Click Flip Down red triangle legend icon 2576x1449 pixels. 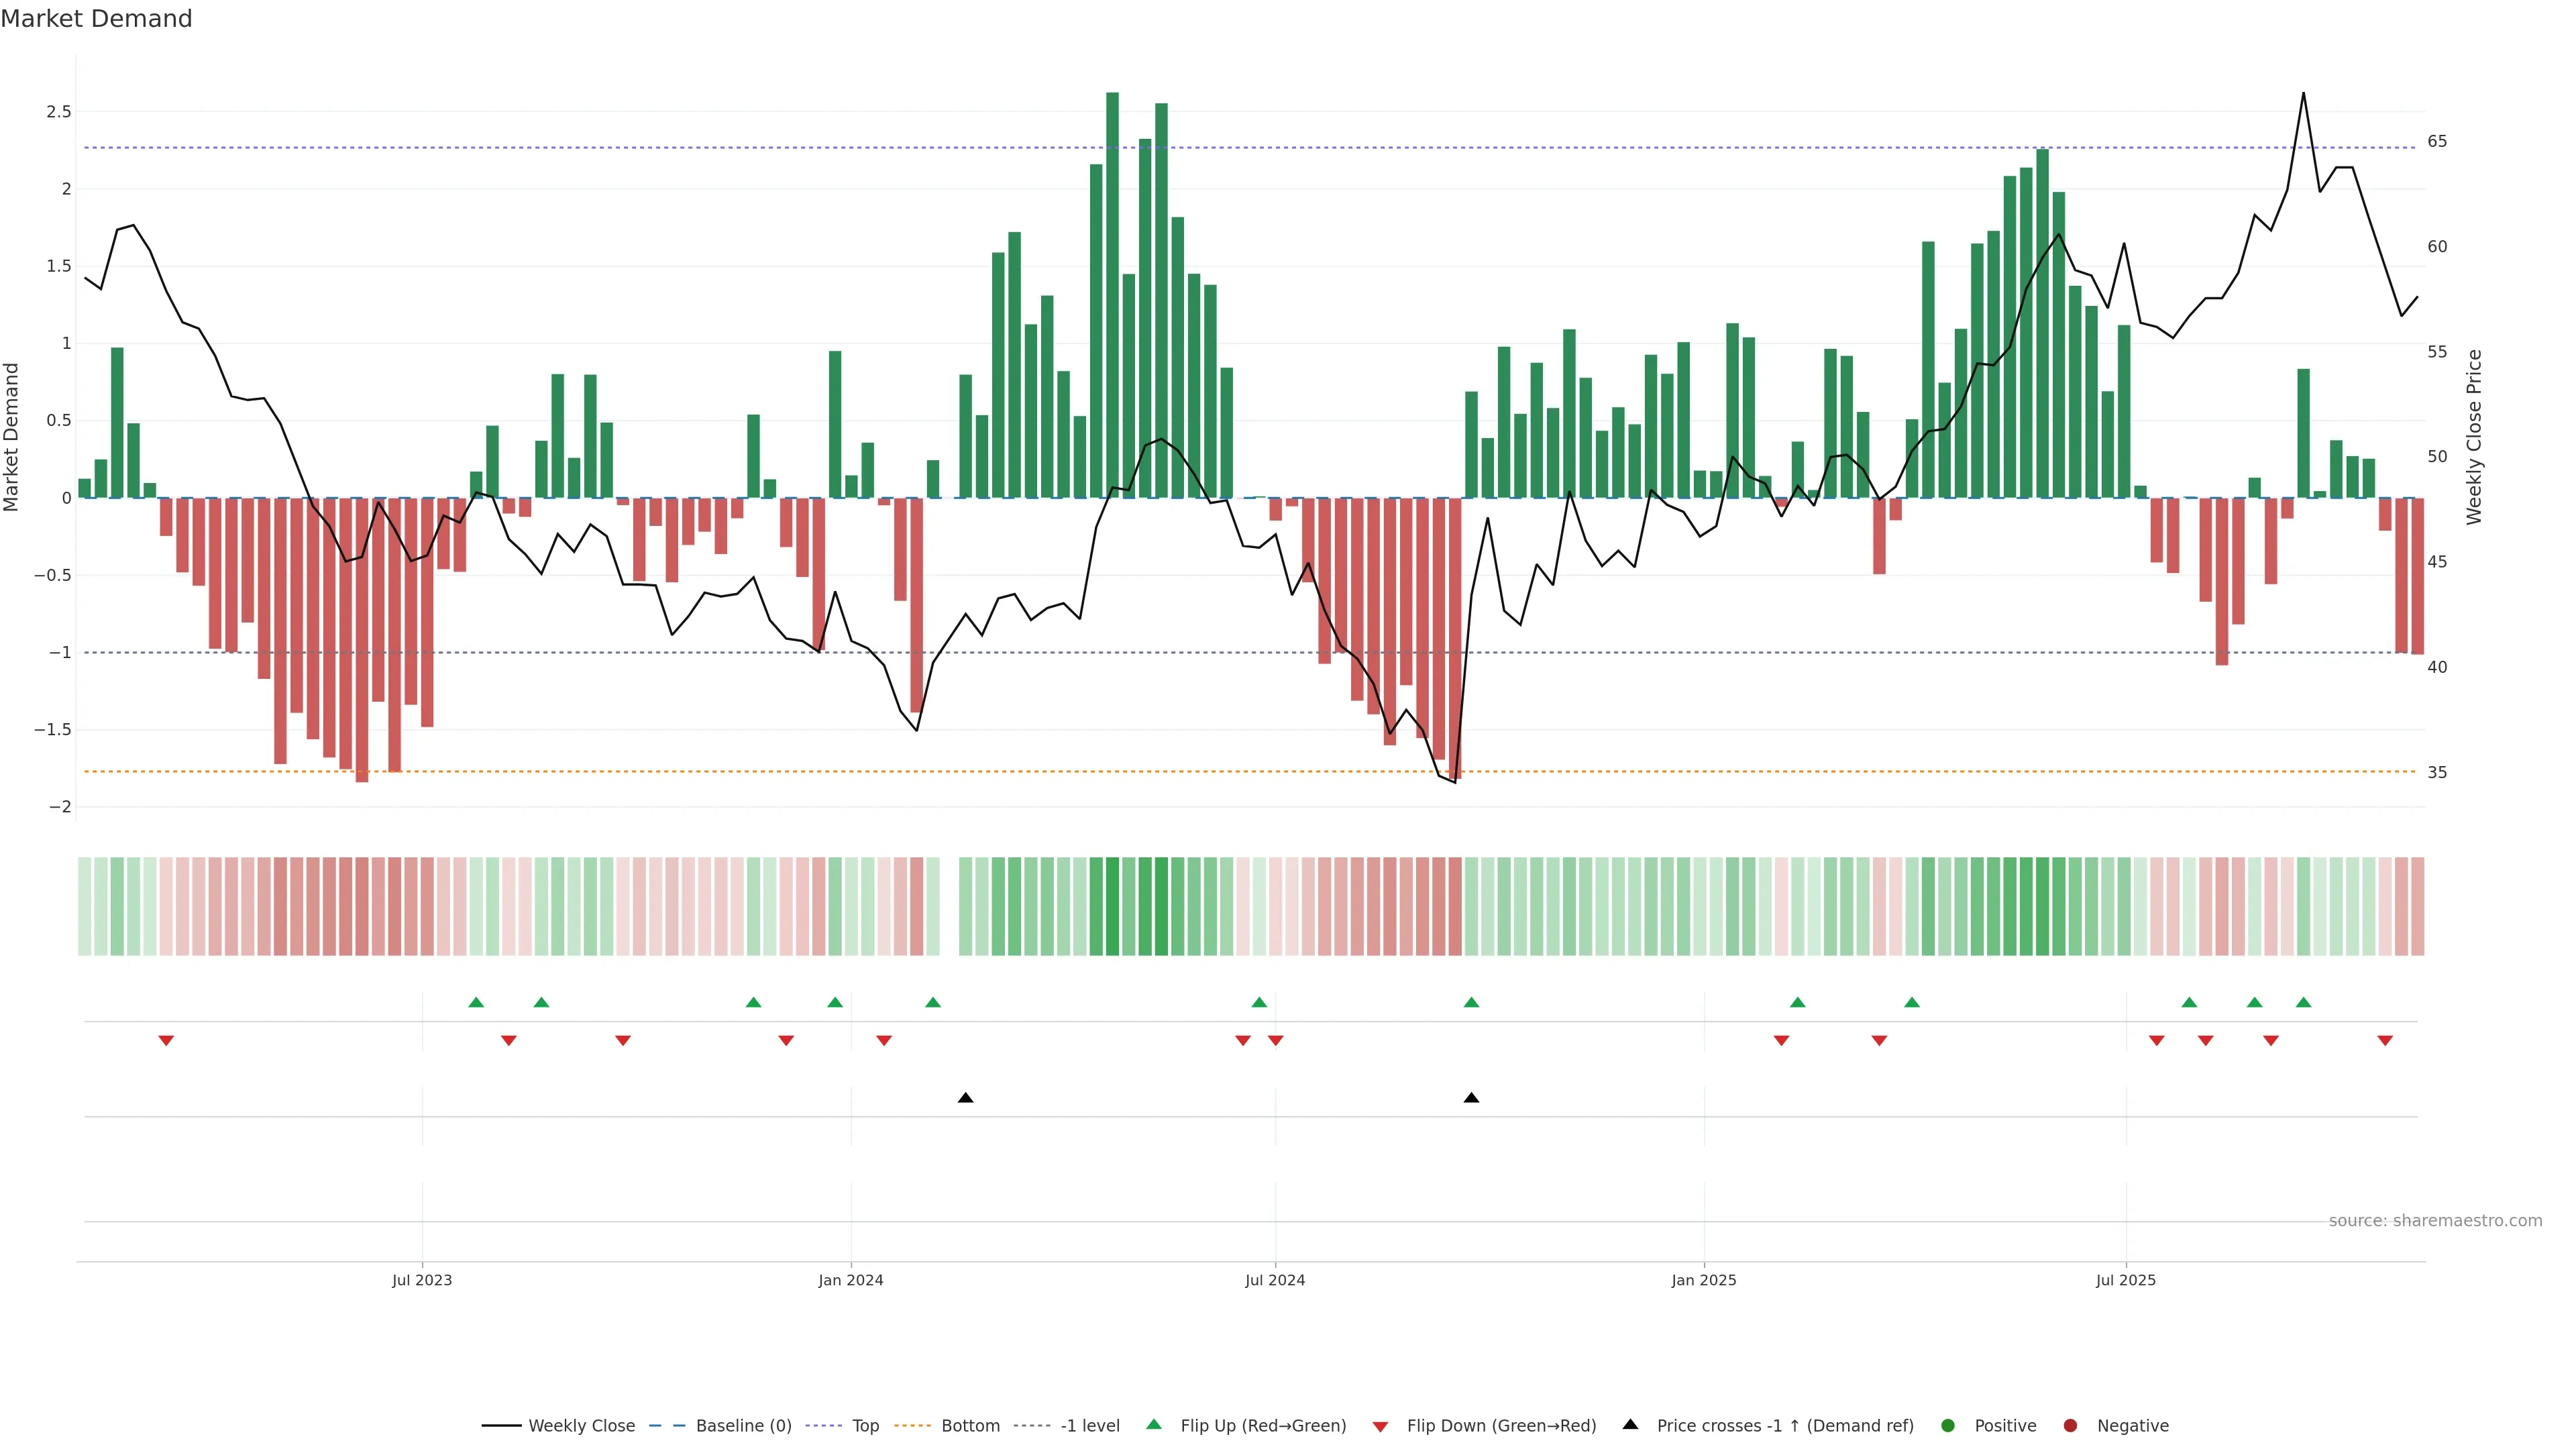coord(1380,1427)
